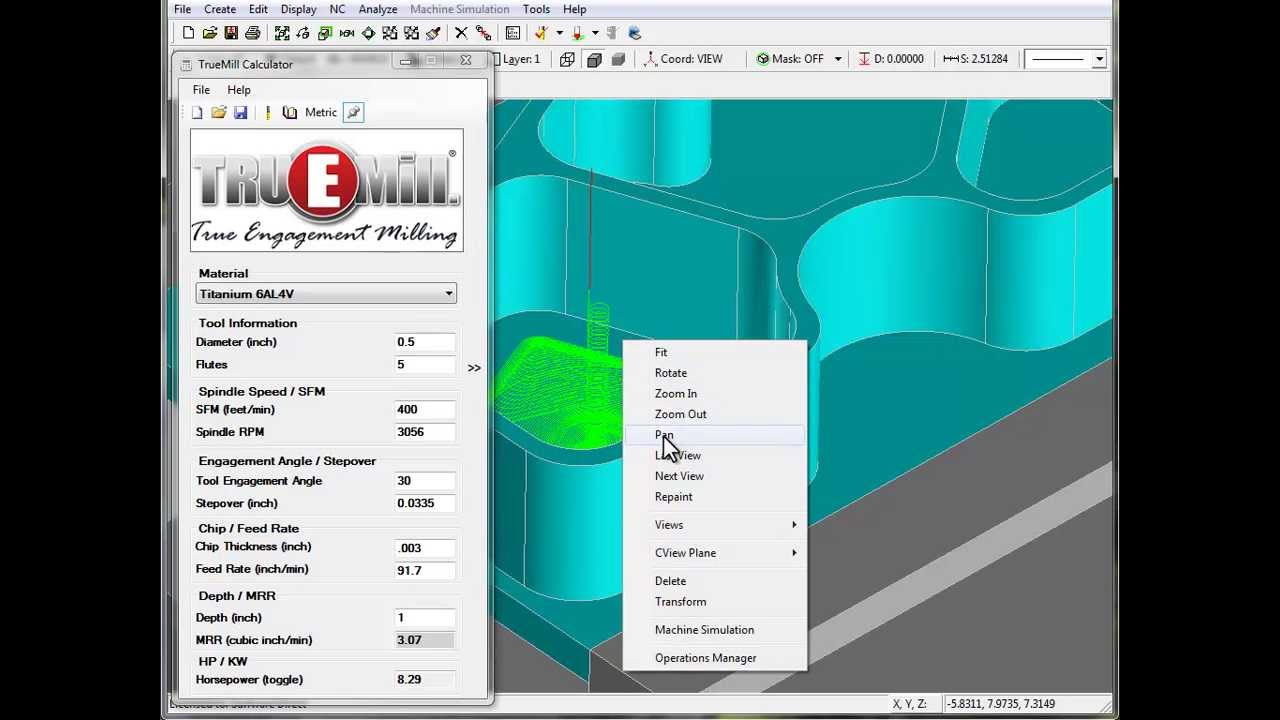The image size is (1280, 720).
Task: Click the Coord: VIEW axis control
Action: (x=683, y=59)
